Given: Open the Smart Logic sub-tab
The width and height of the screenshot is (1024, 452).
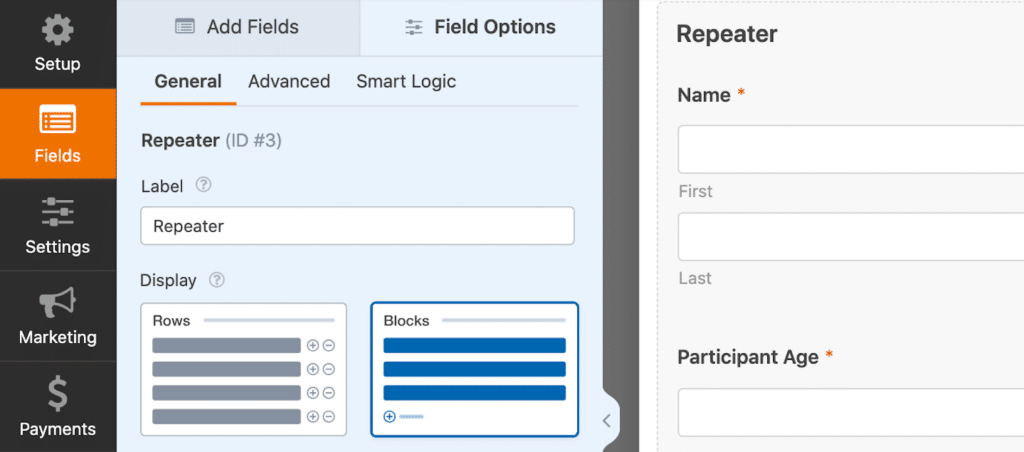Looking at the screenshot, I should coord(406,82).
